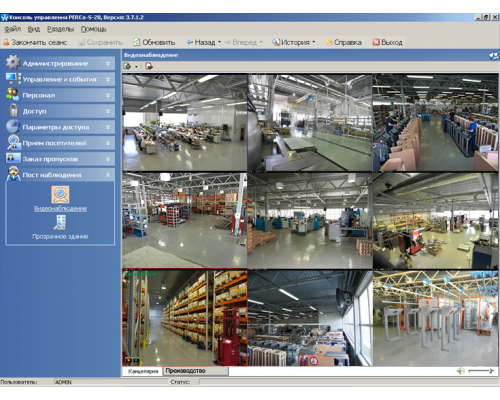
Task: Open the Вперед dropdown arrow
Action: point(261,42)
